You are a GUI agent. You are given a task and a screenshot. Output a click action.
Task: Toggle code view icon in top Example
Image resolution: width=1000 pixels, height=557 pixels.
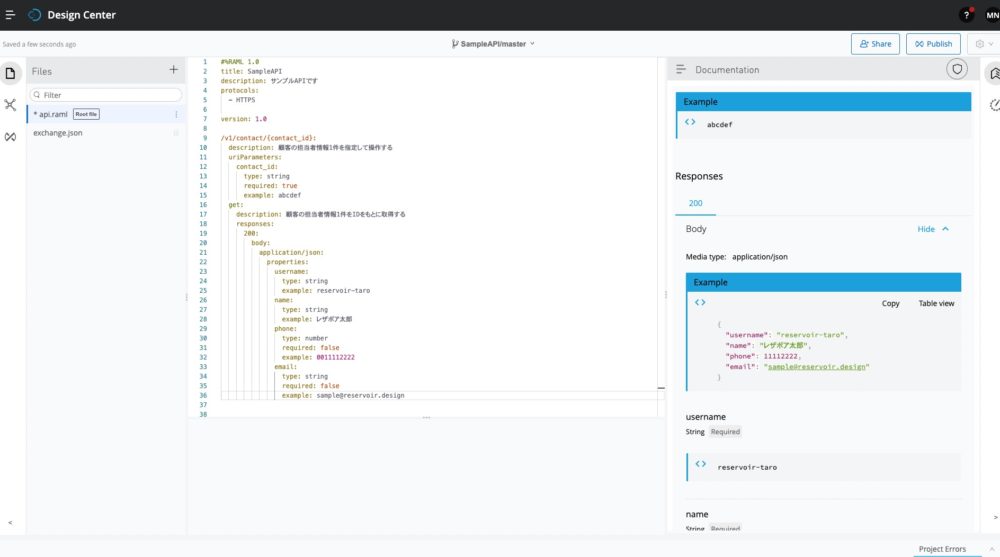tap(690, 122)
